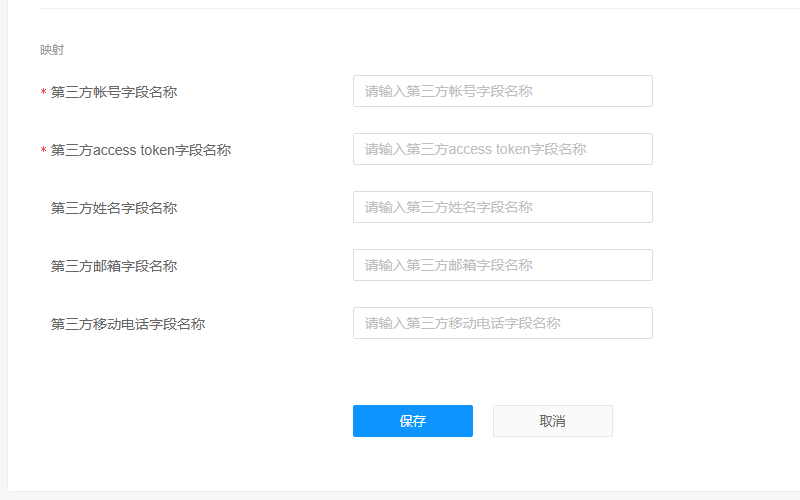Screen dimensions: 800x500
Task: Focus the 第三方access token字段名称 input field
Action: point(503,149)
